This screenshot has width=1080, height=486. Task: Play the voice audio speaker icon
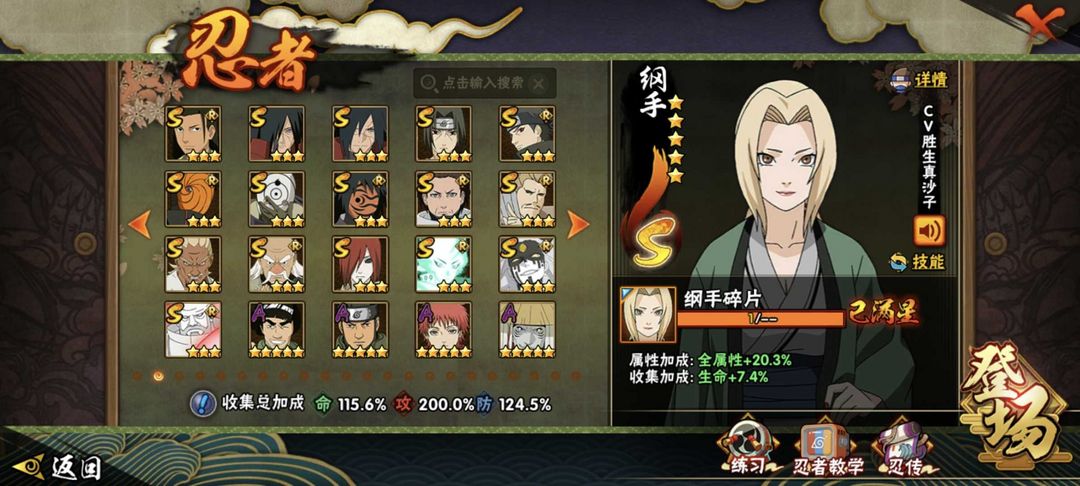[x=929, y=231]
